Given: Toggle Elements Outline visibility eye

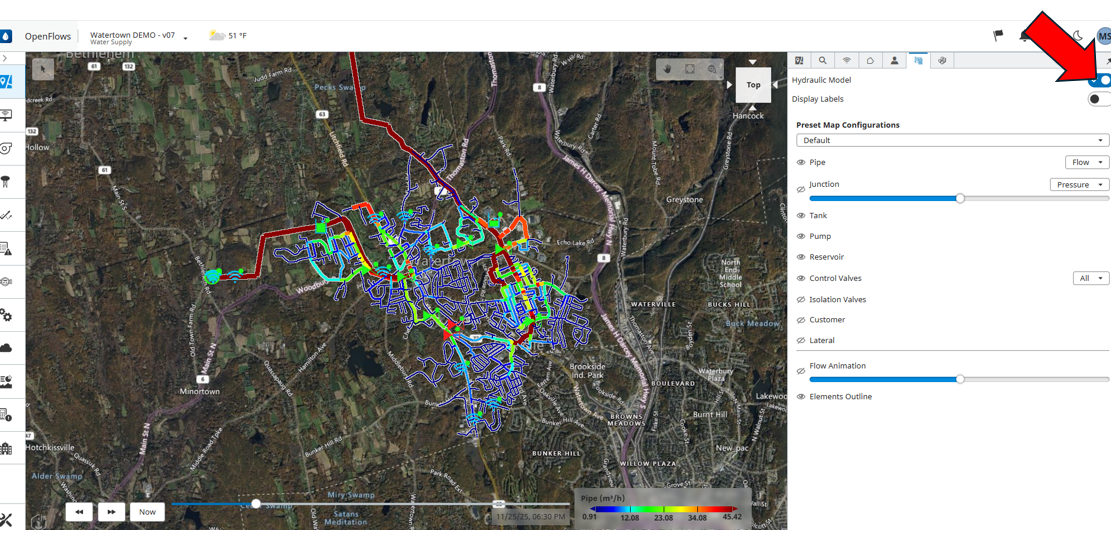Looking at the screenshot, I should pyautogui.click(x=801, y=397).
